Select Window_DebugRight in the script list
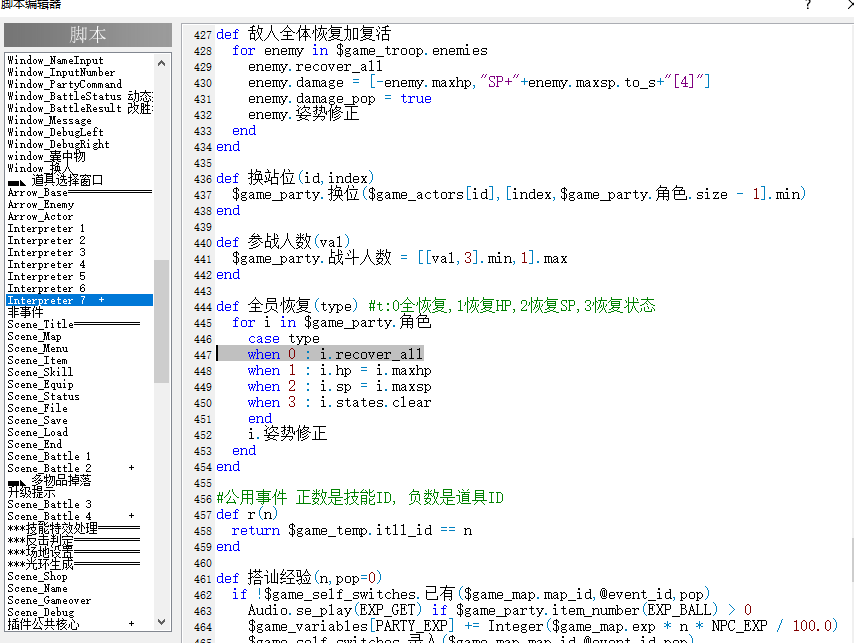 pos(58,144)
